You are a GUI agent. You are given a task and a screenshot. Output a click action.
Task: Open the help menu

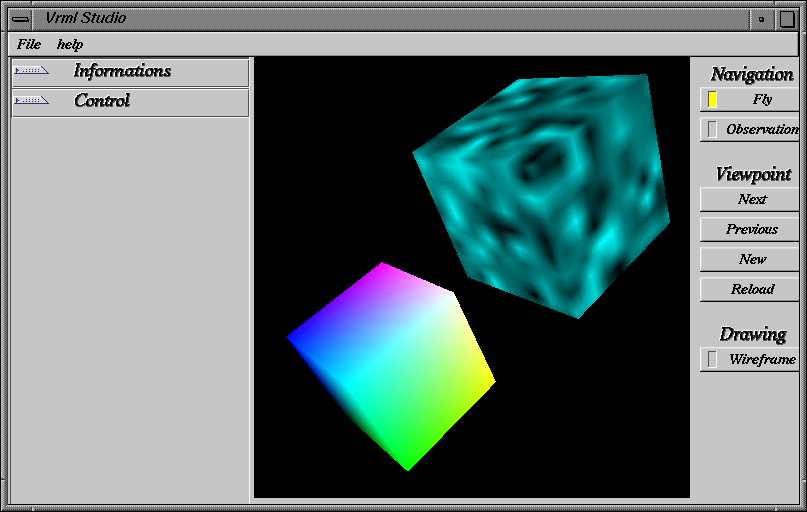pos(69,45)
